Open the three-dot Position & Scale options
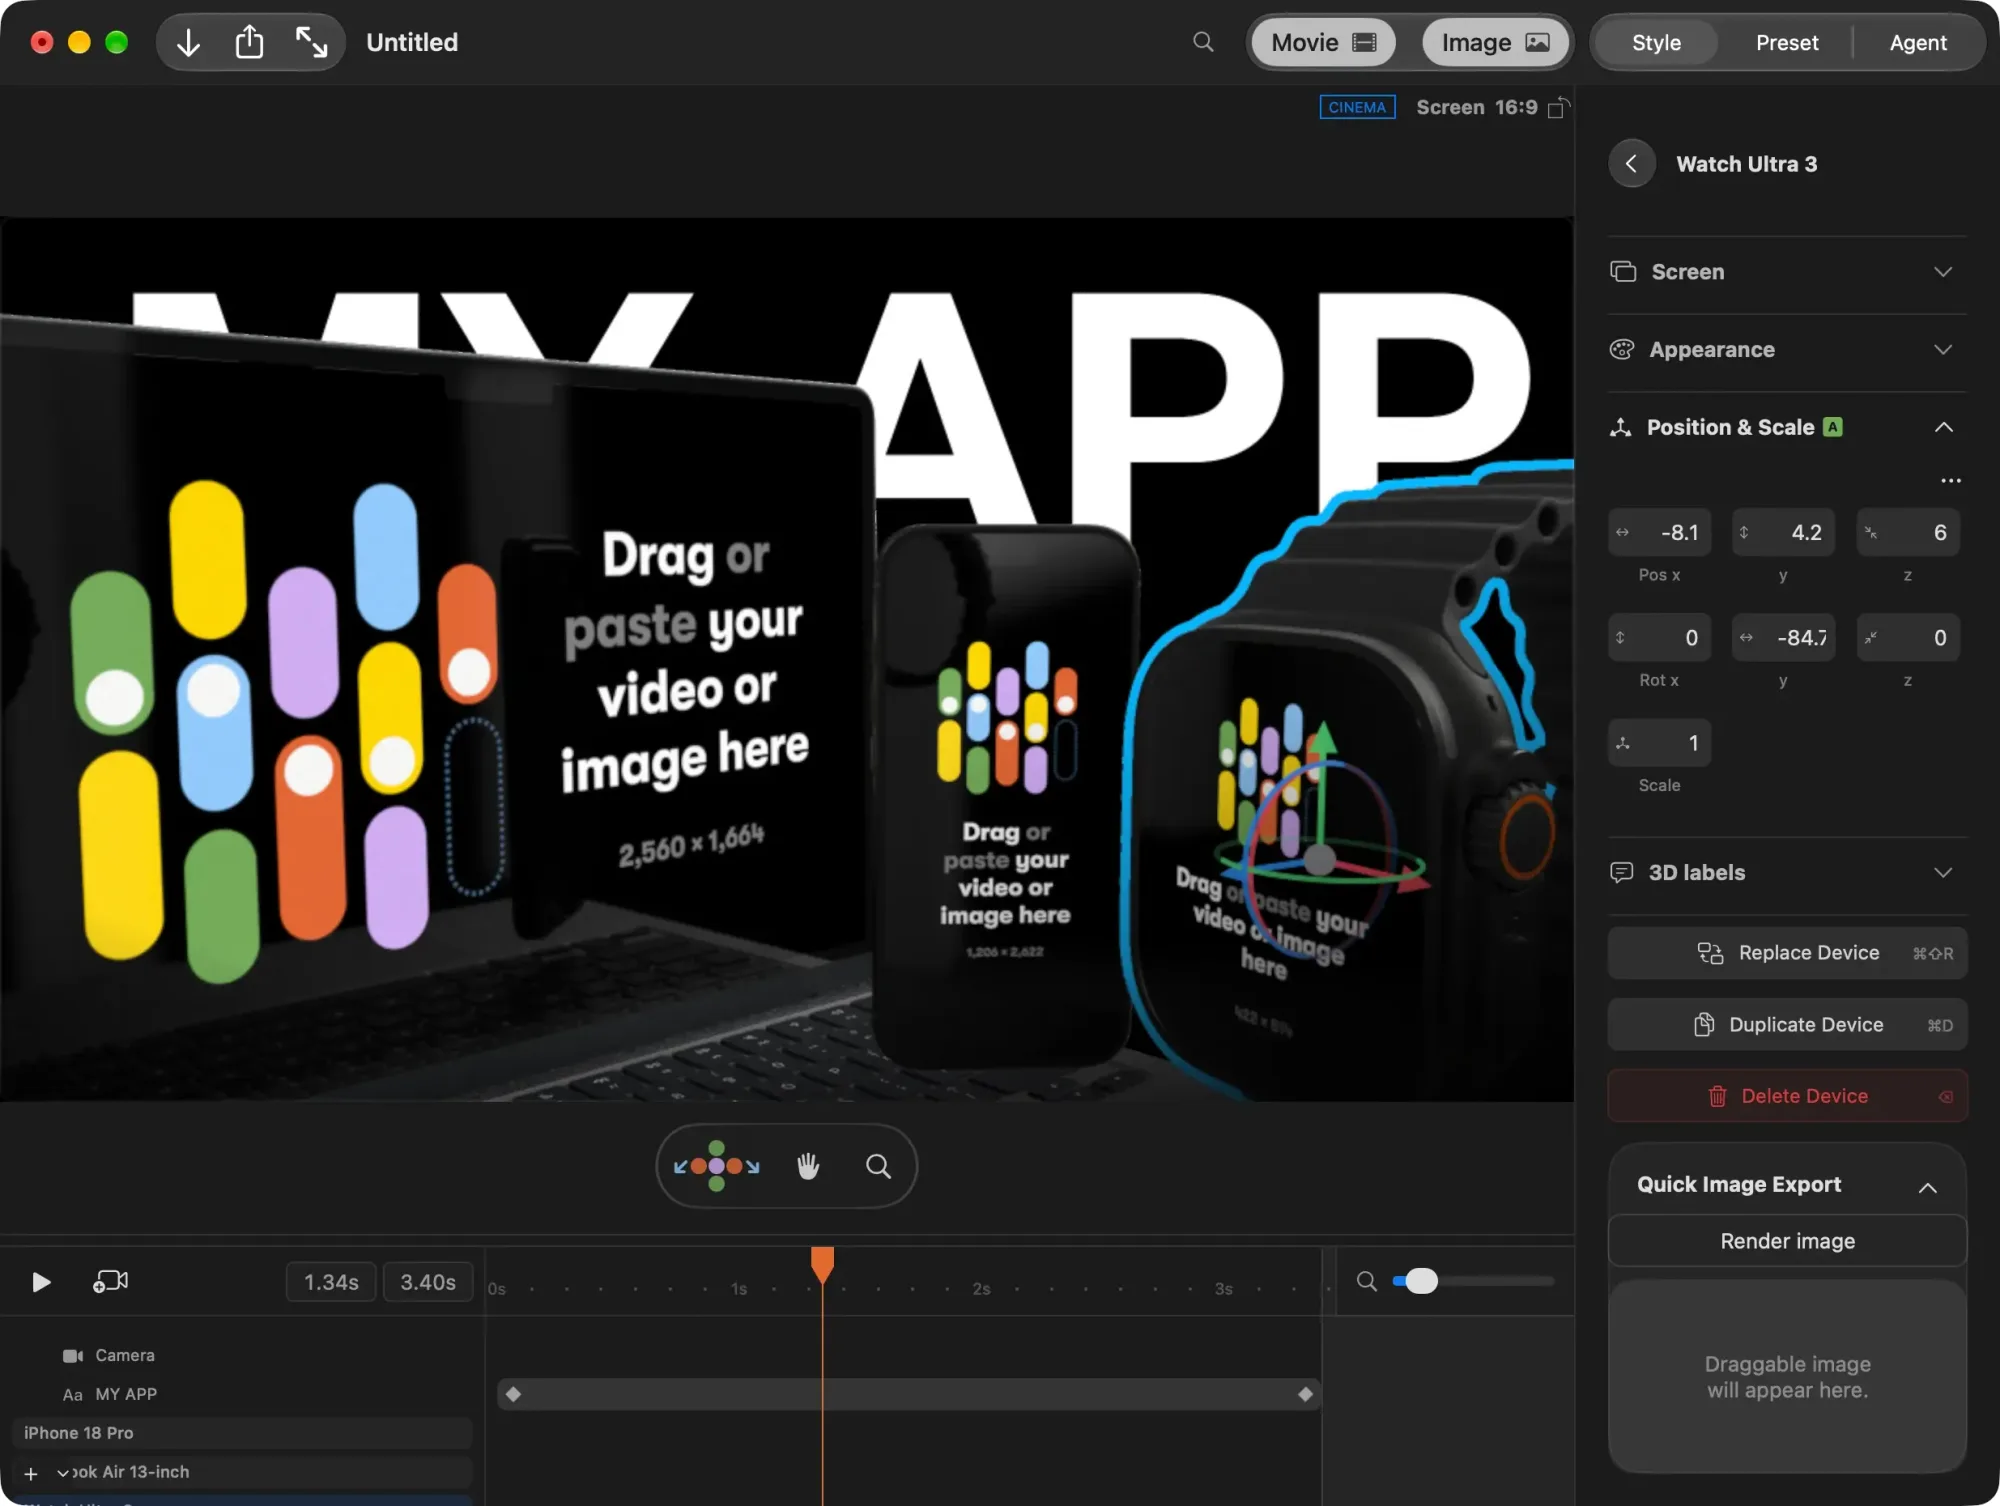 (x=1950, y=481)
